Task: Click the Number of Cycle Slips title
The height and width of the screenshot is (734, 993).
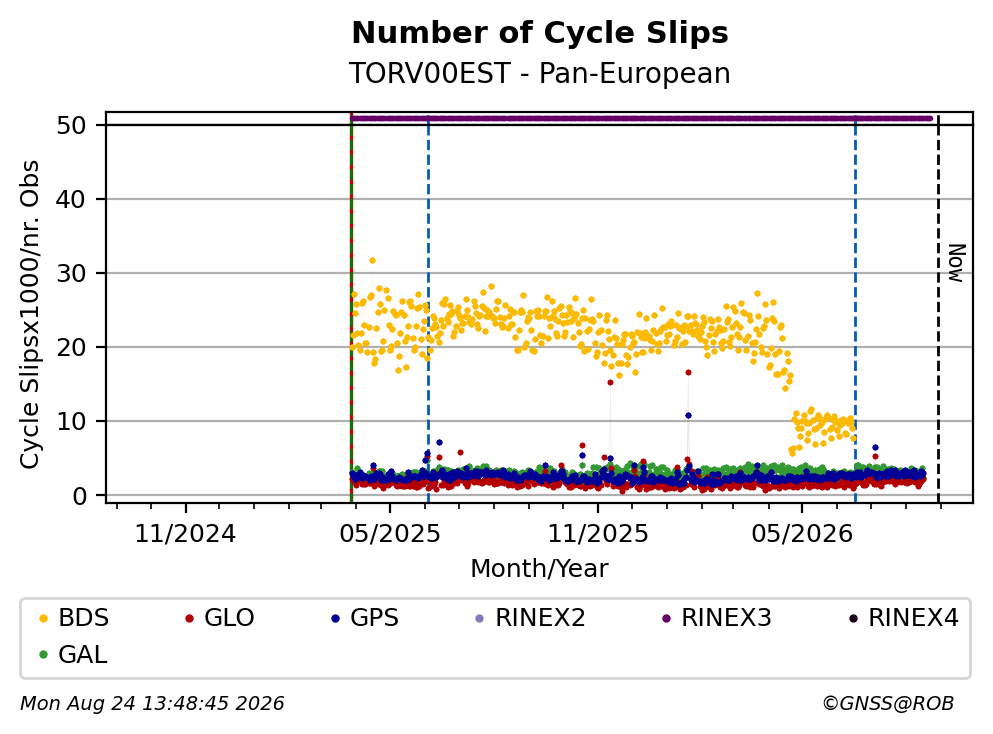Action: (x=540, y=33)
